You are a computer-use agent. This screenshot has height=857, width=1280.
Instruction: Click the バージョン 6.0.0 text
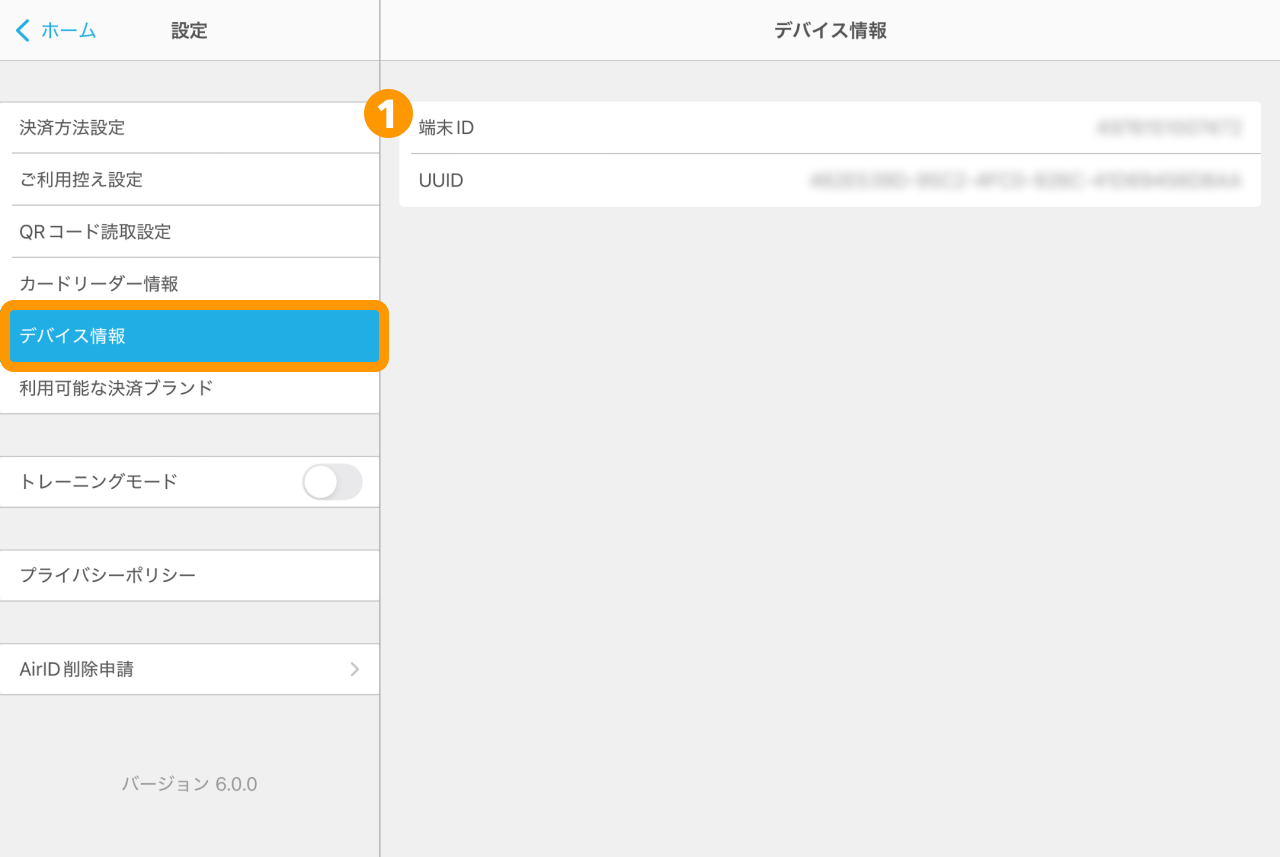coord(189,784)
